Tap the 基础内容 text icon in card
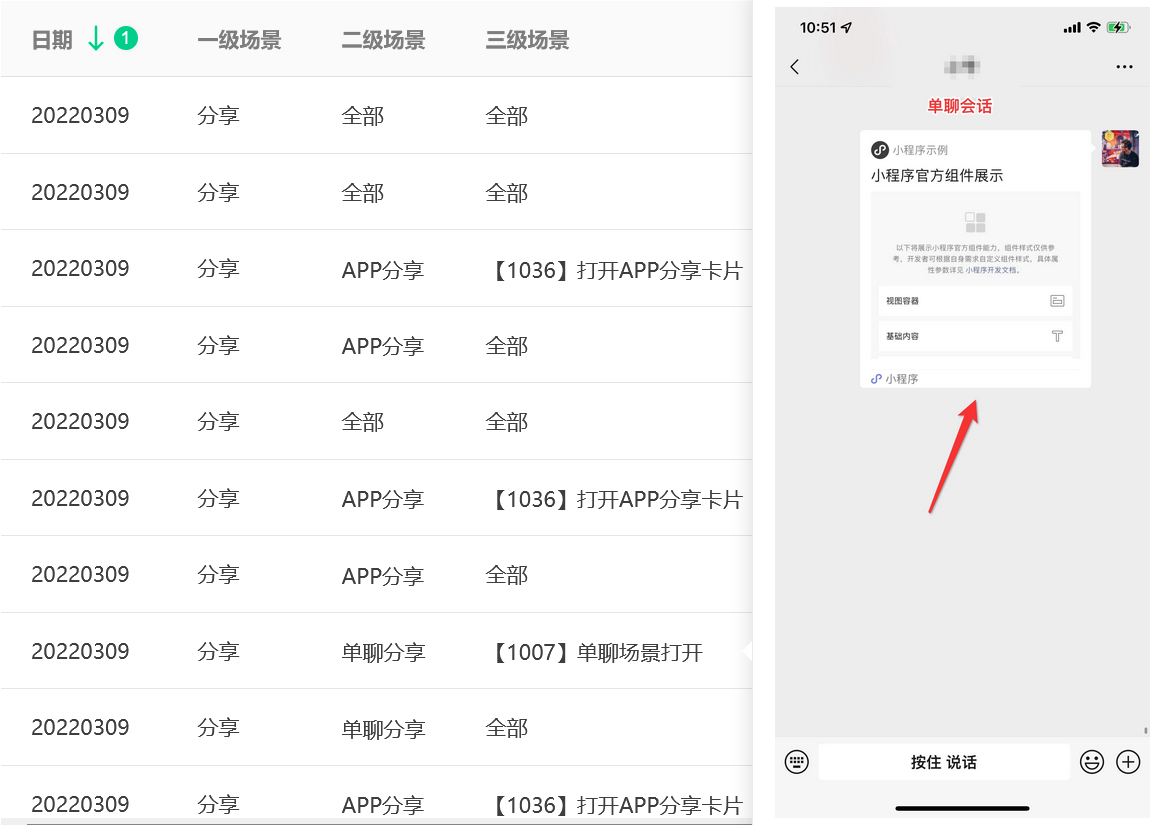 click(x=1057, y=336)
